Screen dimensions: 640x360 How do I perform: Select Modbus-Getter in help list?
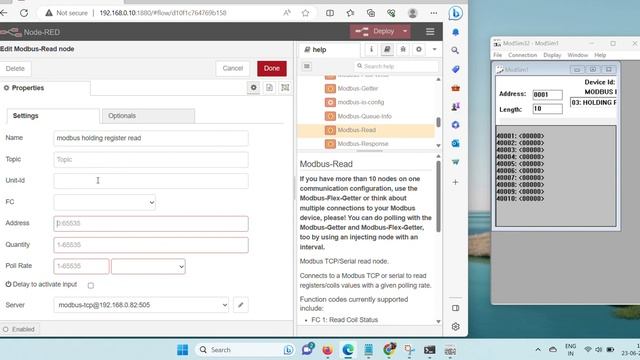pyautogui.click(x=358, y=89)
